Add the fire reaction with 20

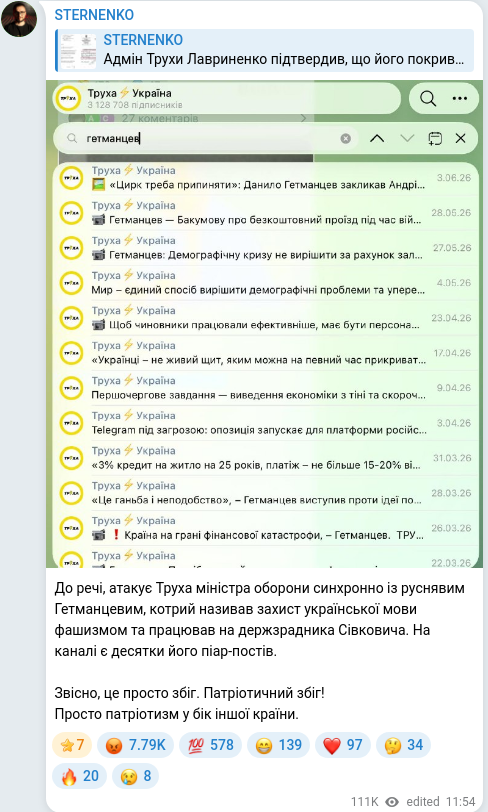pyautogui.click(x=79, y=776)
